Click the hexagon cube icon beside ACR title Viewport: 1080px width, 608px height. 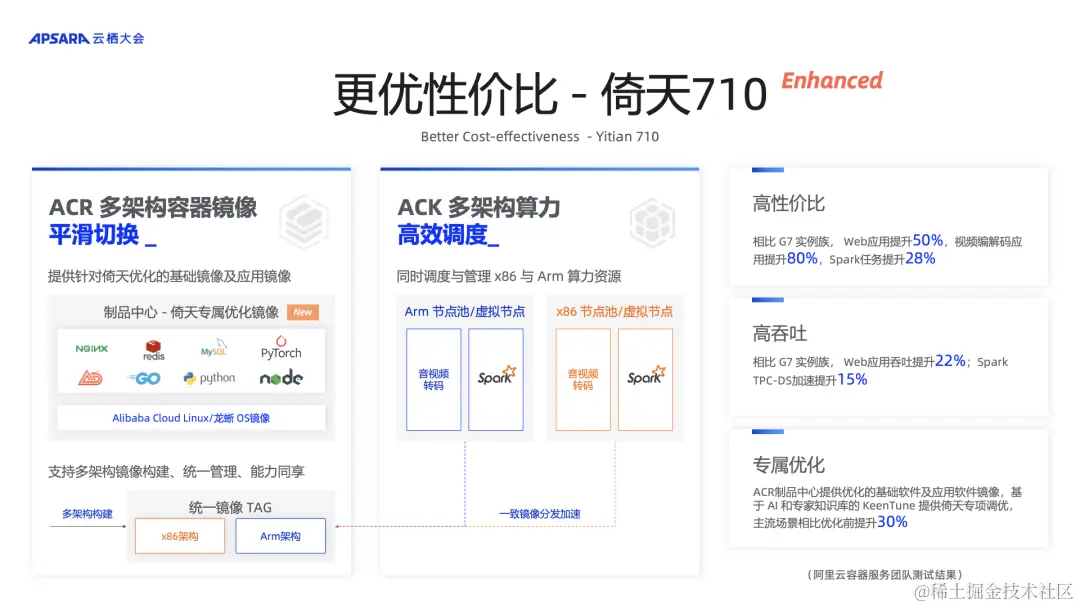tap(304, 222)
